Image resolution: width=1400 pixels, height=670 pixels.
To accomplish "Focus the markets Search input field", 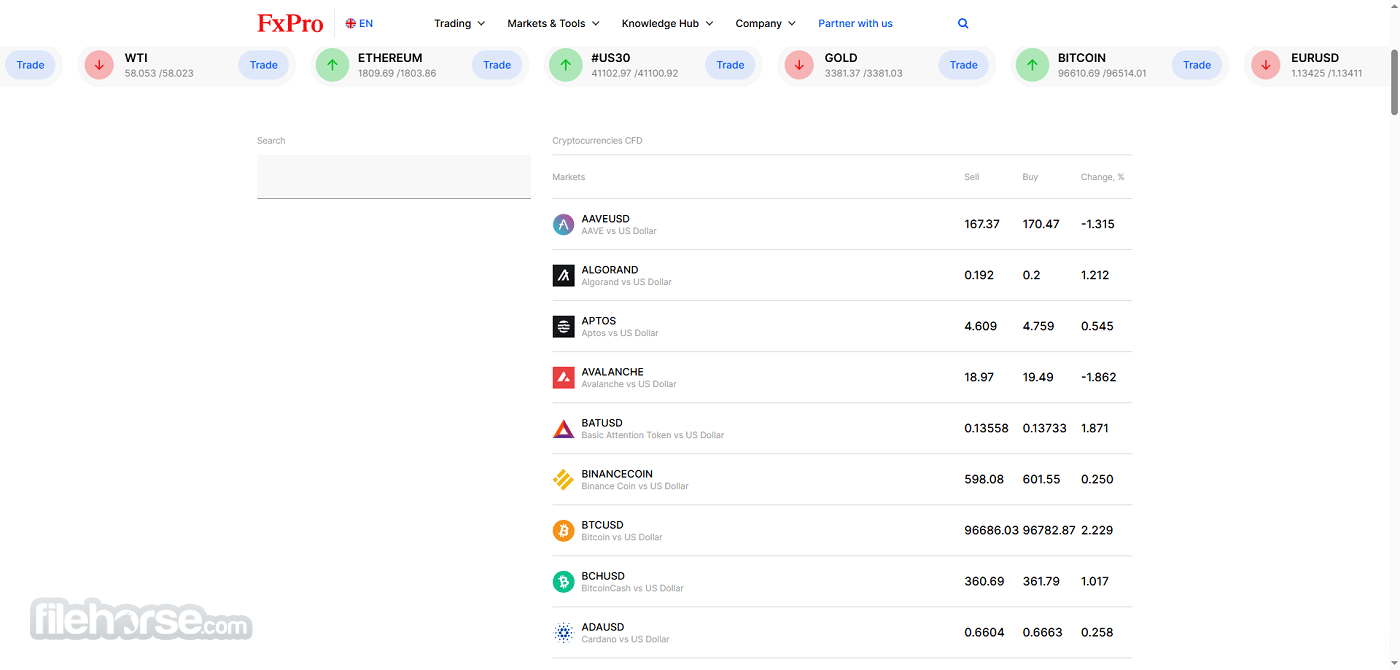I will pos(394,177).
